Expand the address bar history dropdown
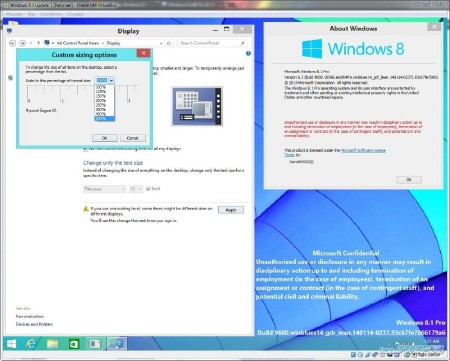Image resolution: width=450 pixels, height=361 pixels. [161, 43]
